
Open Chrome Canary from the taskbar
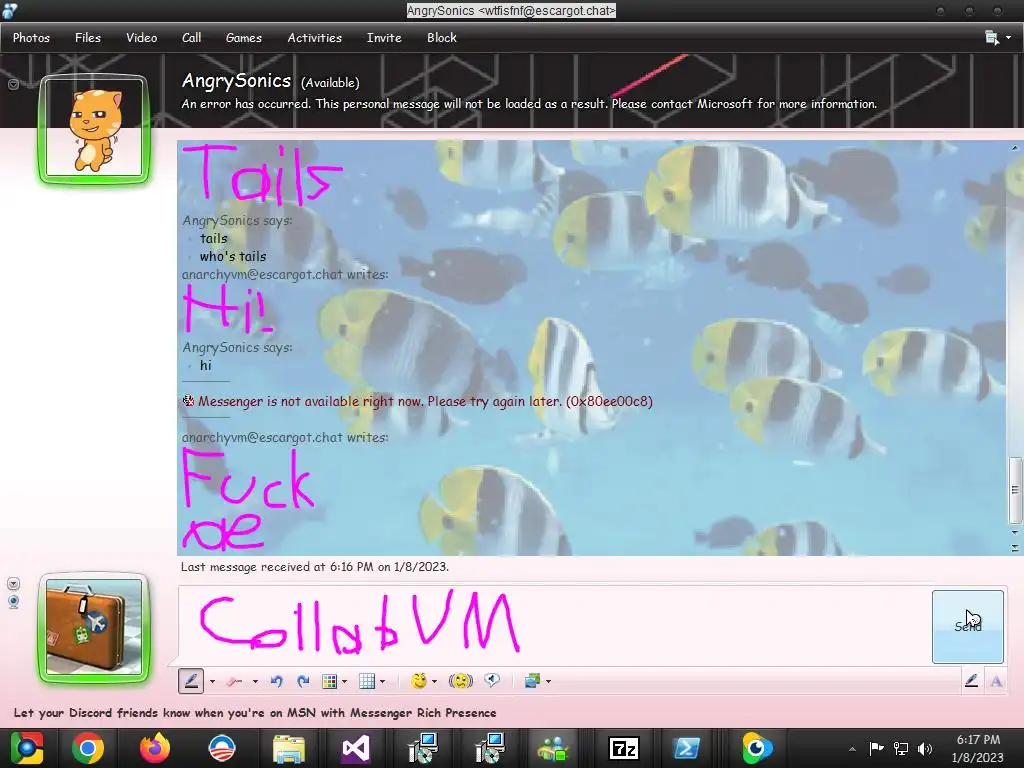coord(26,748)
